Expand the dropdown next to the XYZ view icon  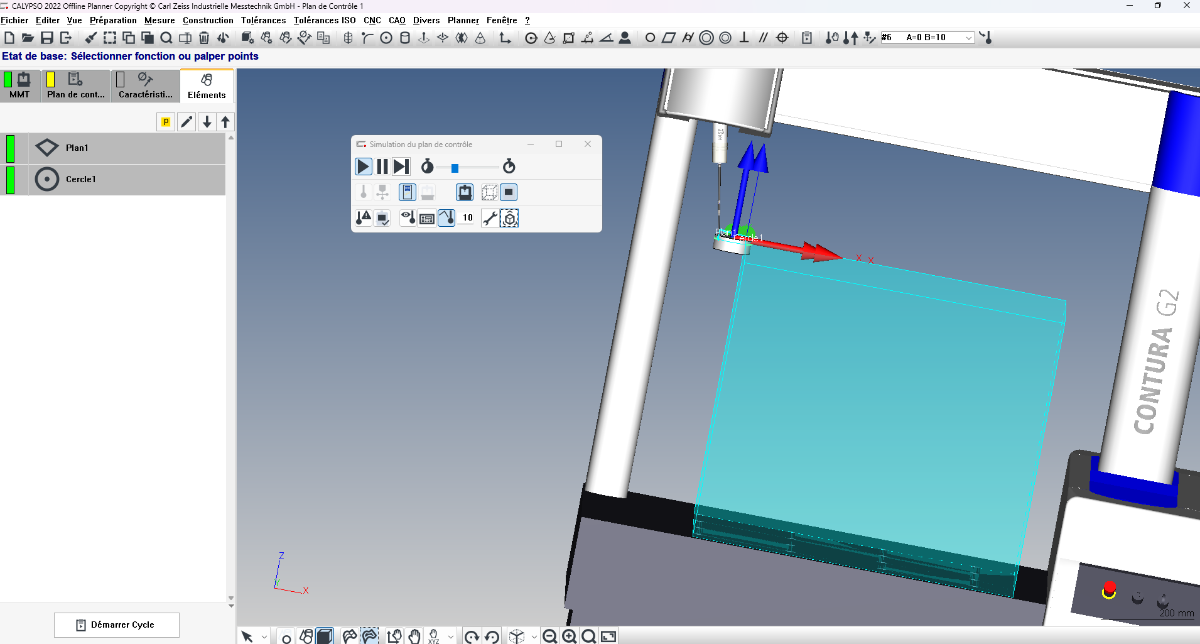click(x=451, y=637)
